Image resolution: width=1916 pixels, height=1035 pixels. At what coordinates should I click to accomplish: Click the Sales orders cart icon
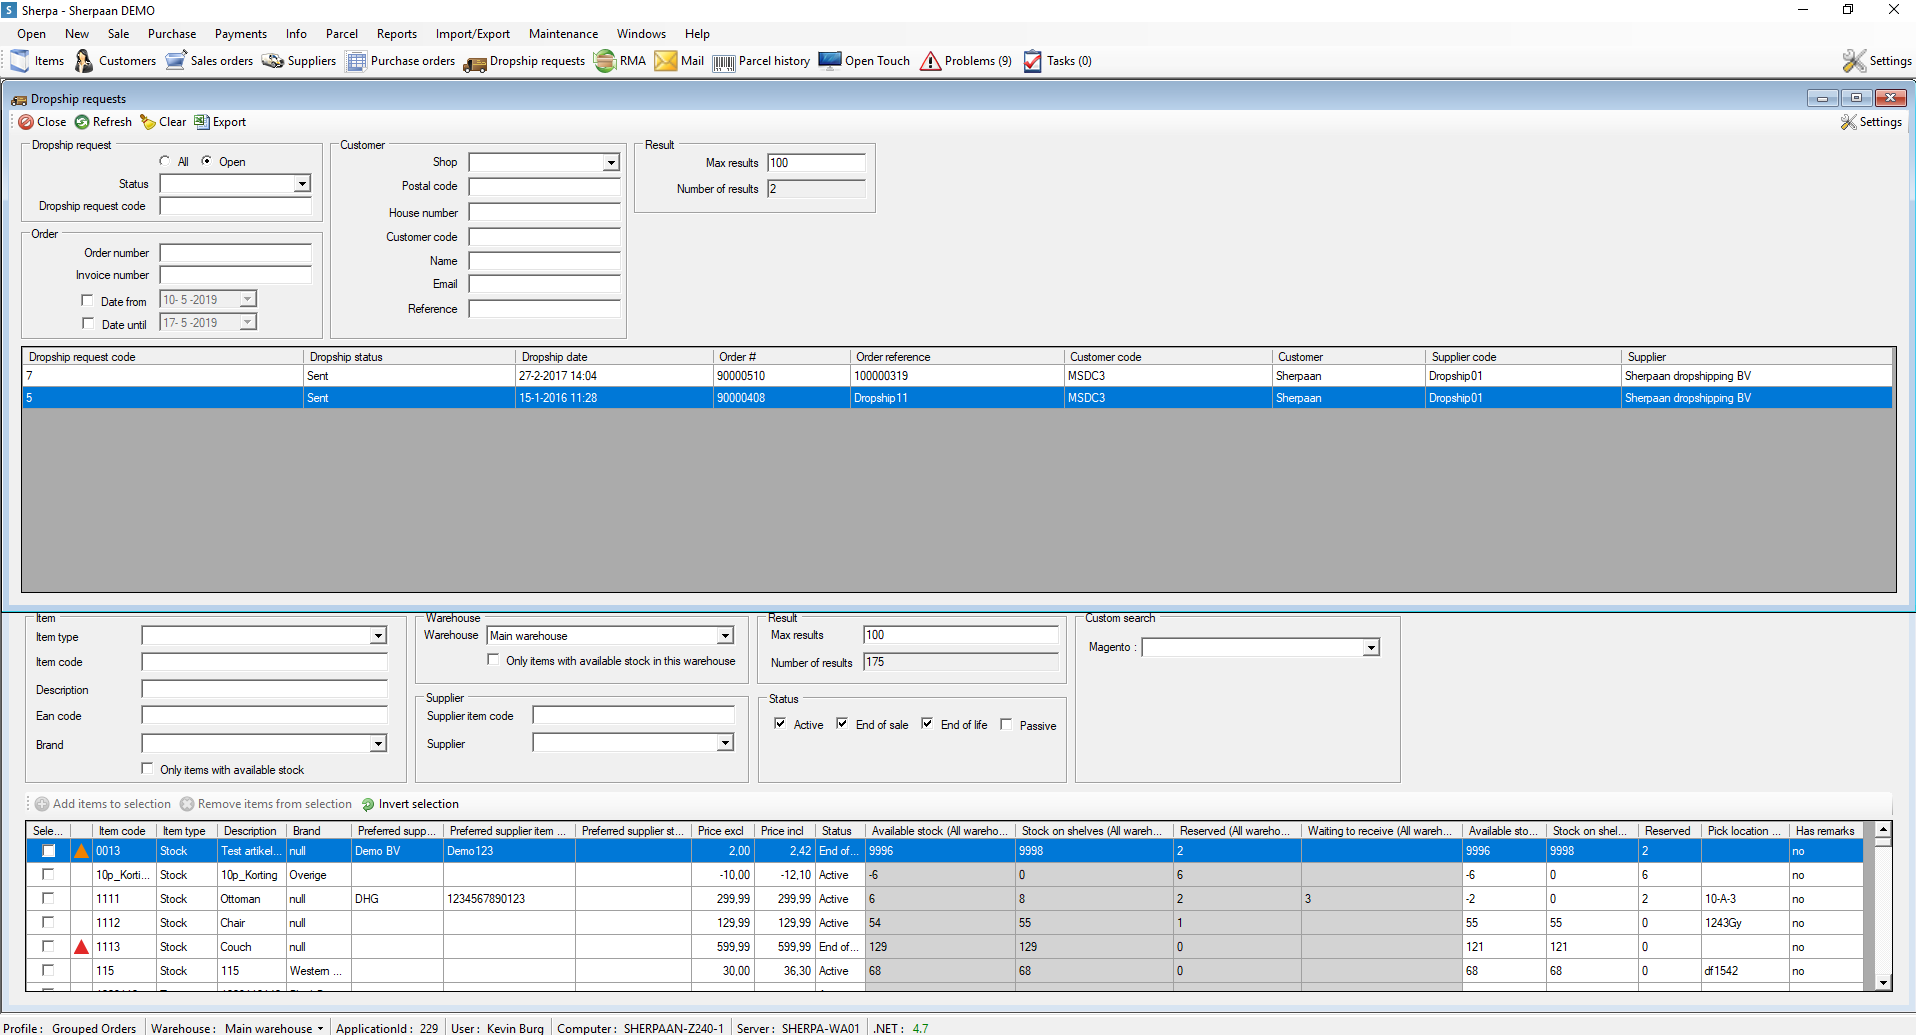click(x=175, y=61)
